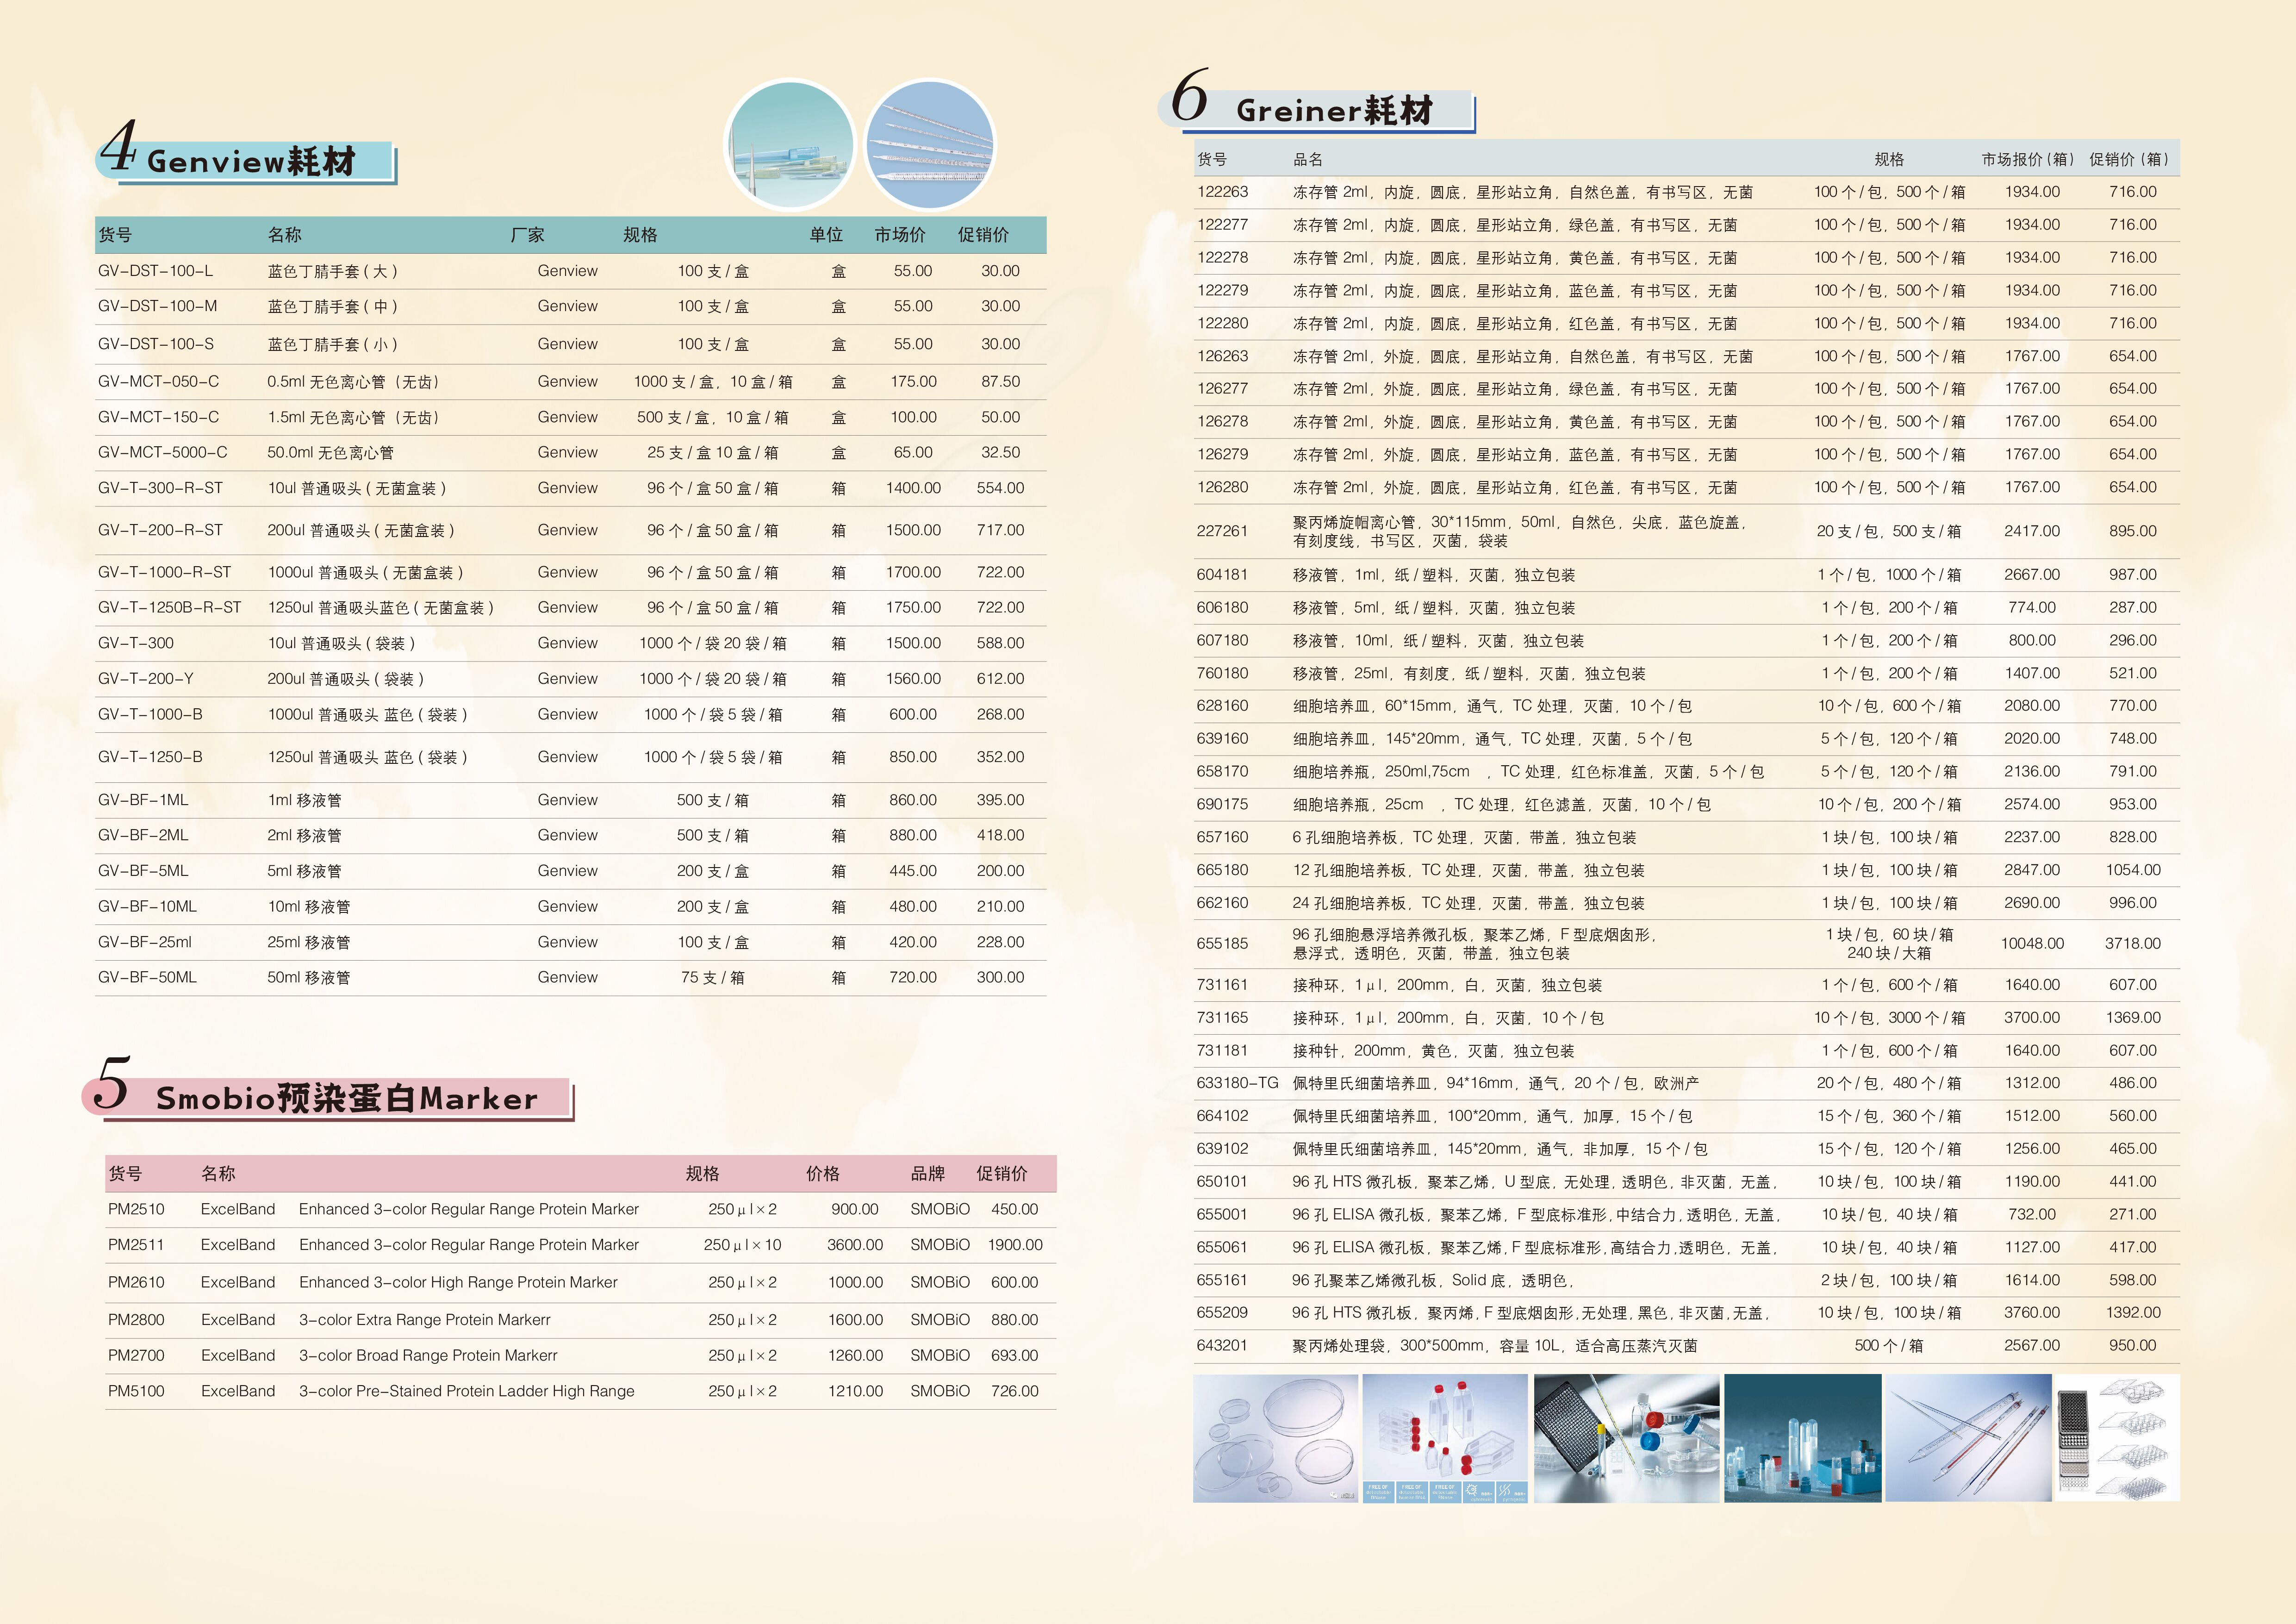Click the blue cryo tube rack image
The height and width of the screenshot is (1624, 2296).
click(1802, 1438)
